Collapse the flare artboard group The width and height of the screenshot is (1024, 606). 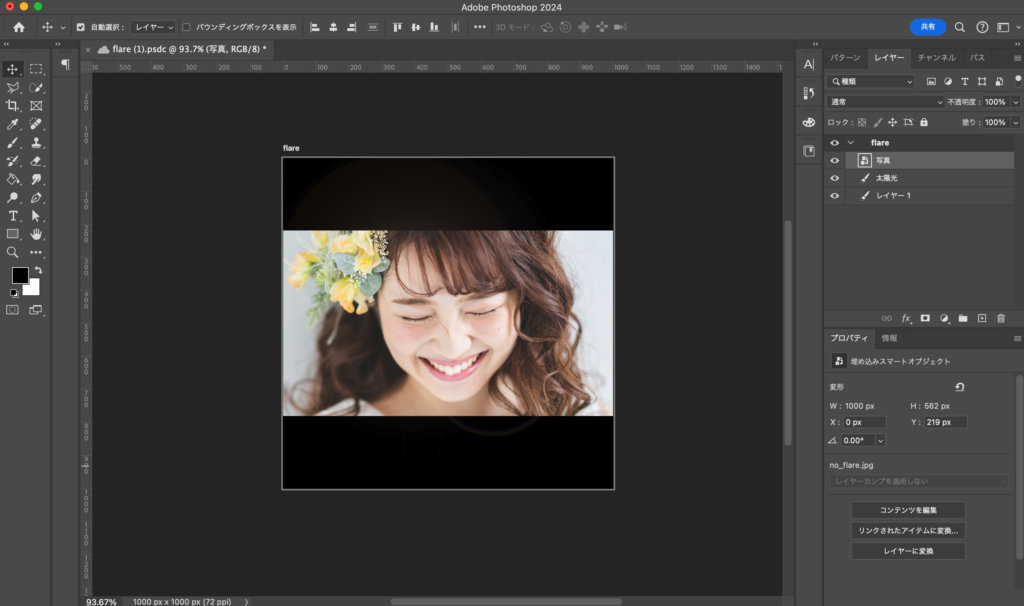[851, 143]
